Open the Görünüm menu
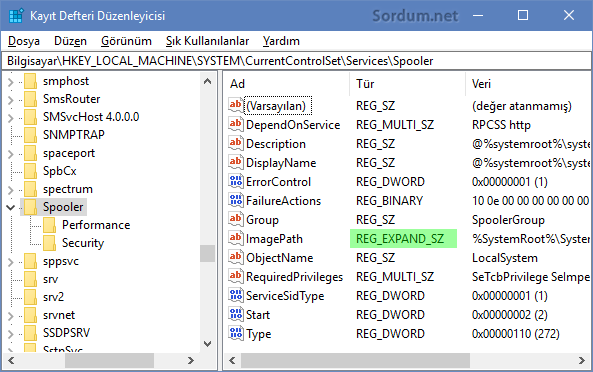The height and width of the screenshot is (372, 593). click(126, 41)
